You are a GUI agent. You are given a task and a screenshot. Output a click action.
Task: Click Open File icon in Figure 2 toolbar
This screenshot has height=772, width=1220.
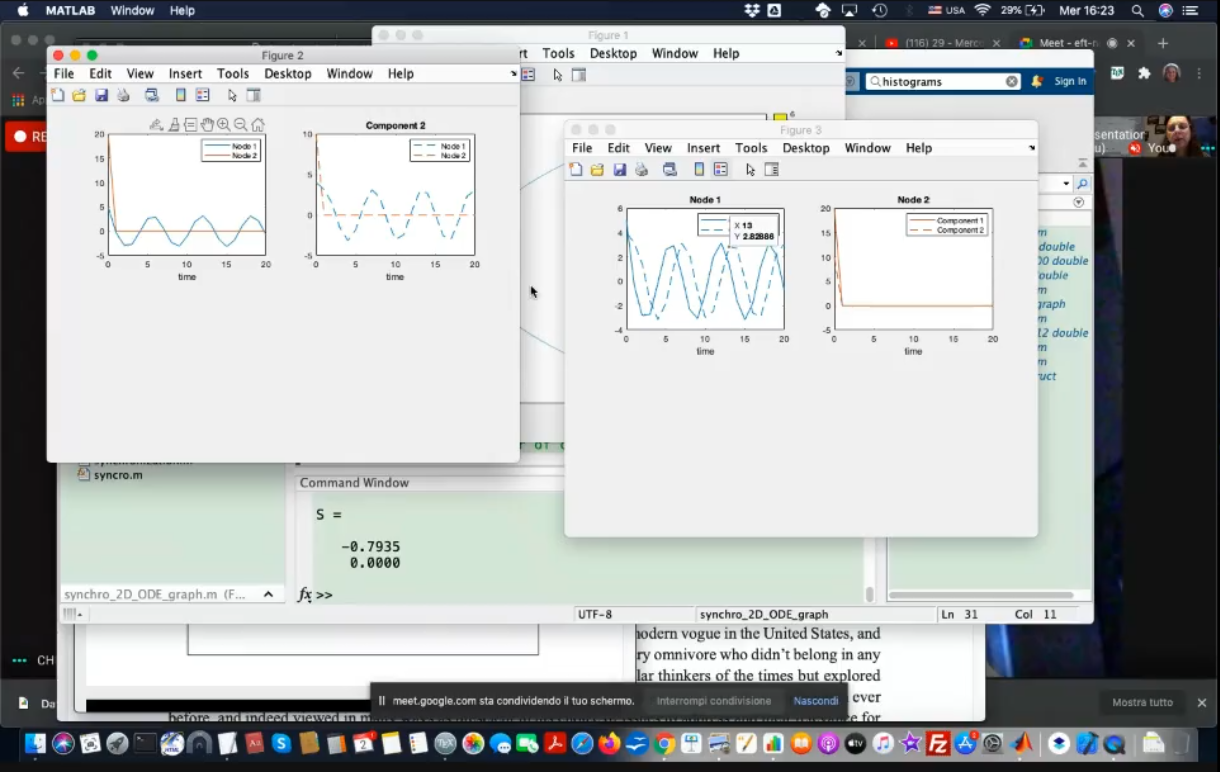click(x=79, y=95)
